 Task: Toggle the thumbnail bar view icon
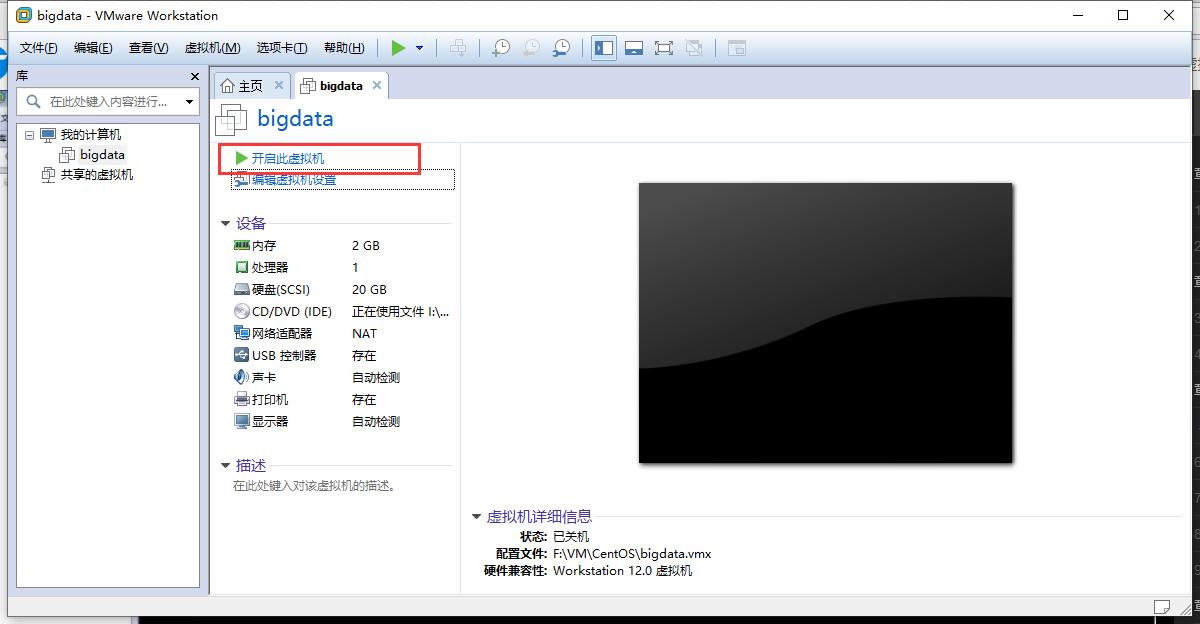pos(634,48)
